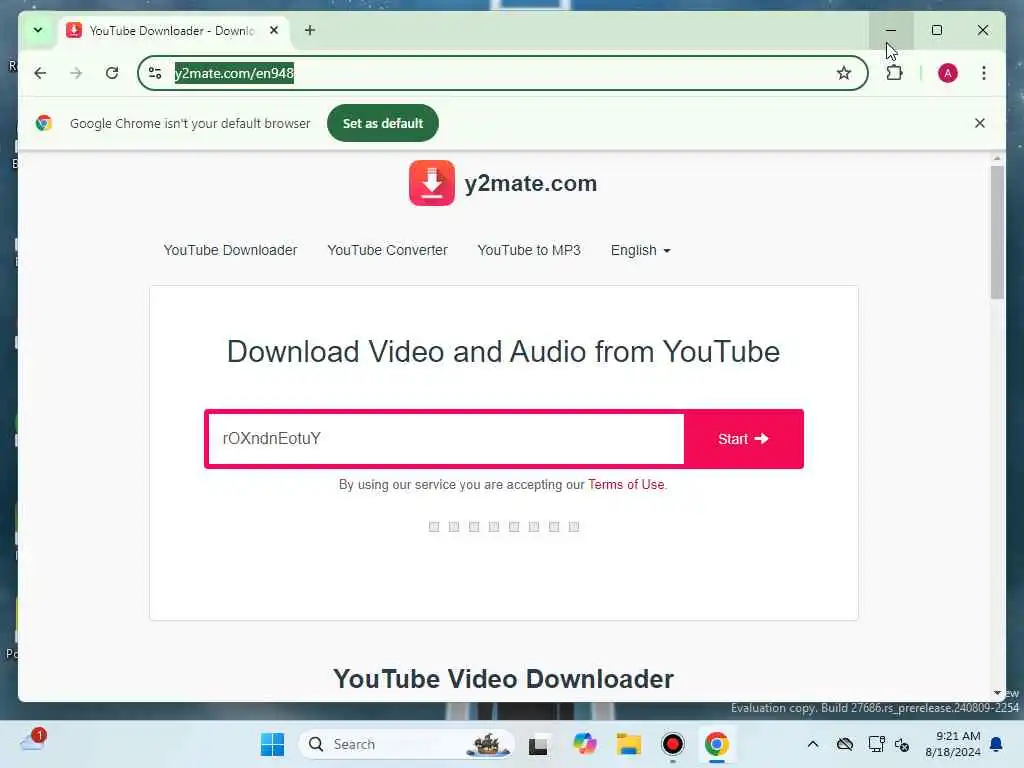Open the Windows Start menu
The height and width of the screenshot is (768, 1024).
[272, 744]
